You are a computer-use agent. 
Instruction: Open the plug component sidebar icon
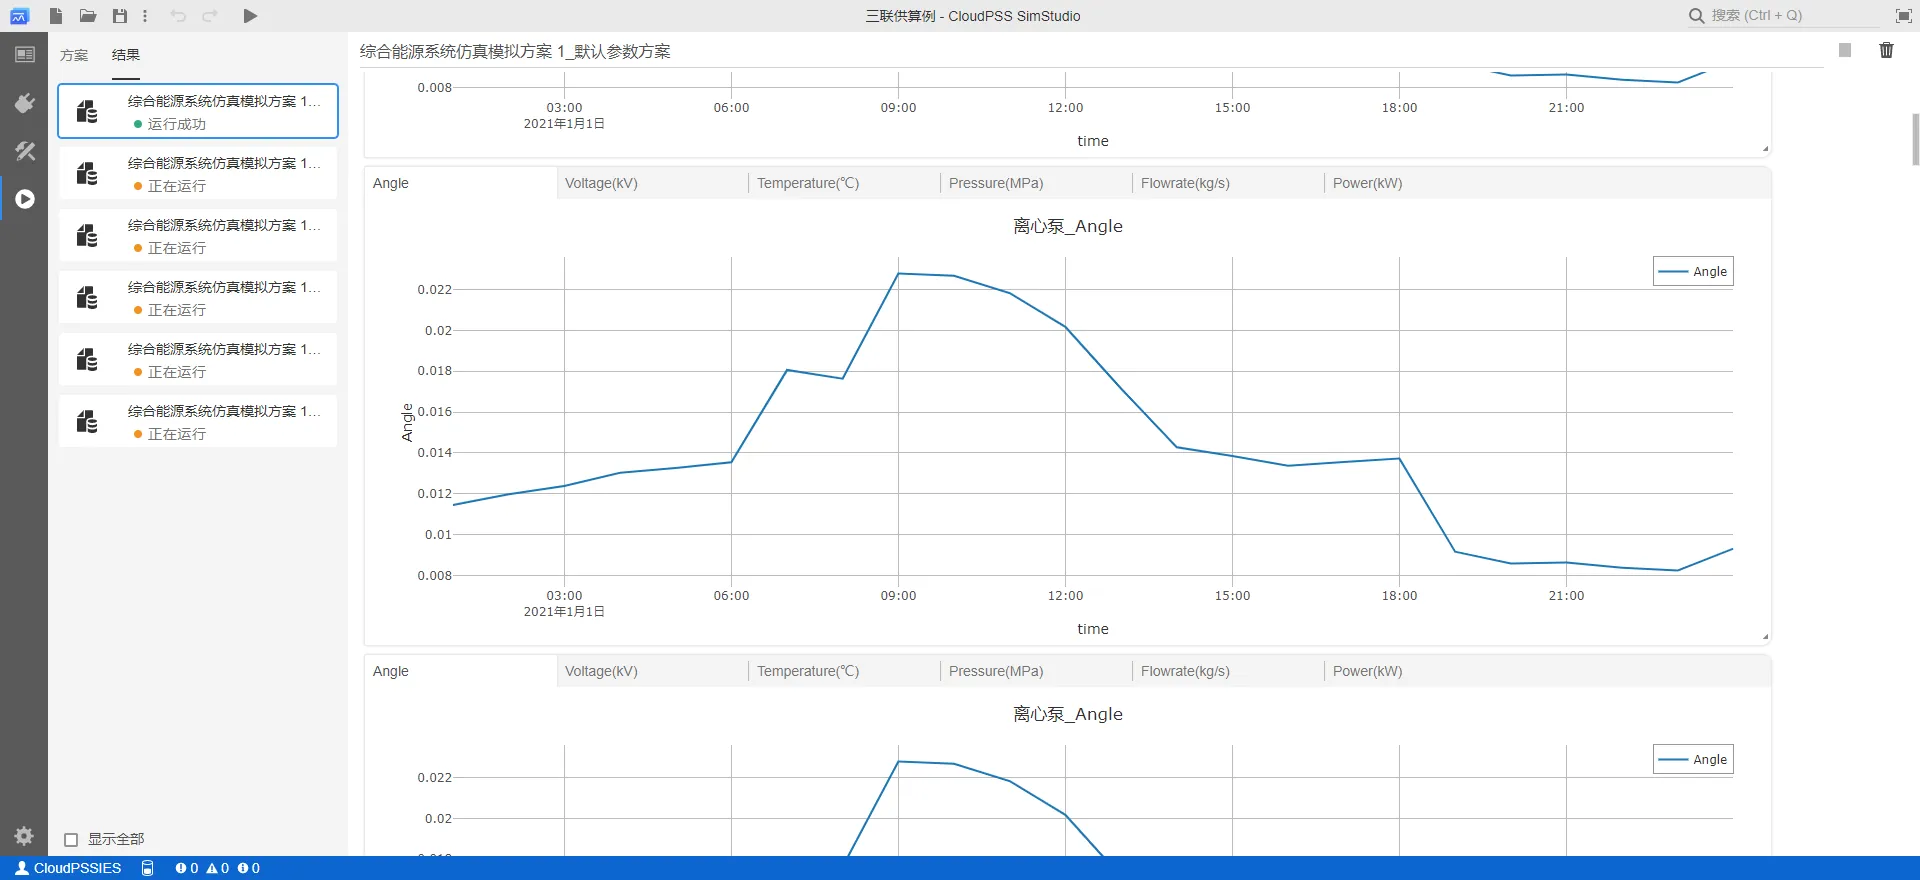point(25,103)
